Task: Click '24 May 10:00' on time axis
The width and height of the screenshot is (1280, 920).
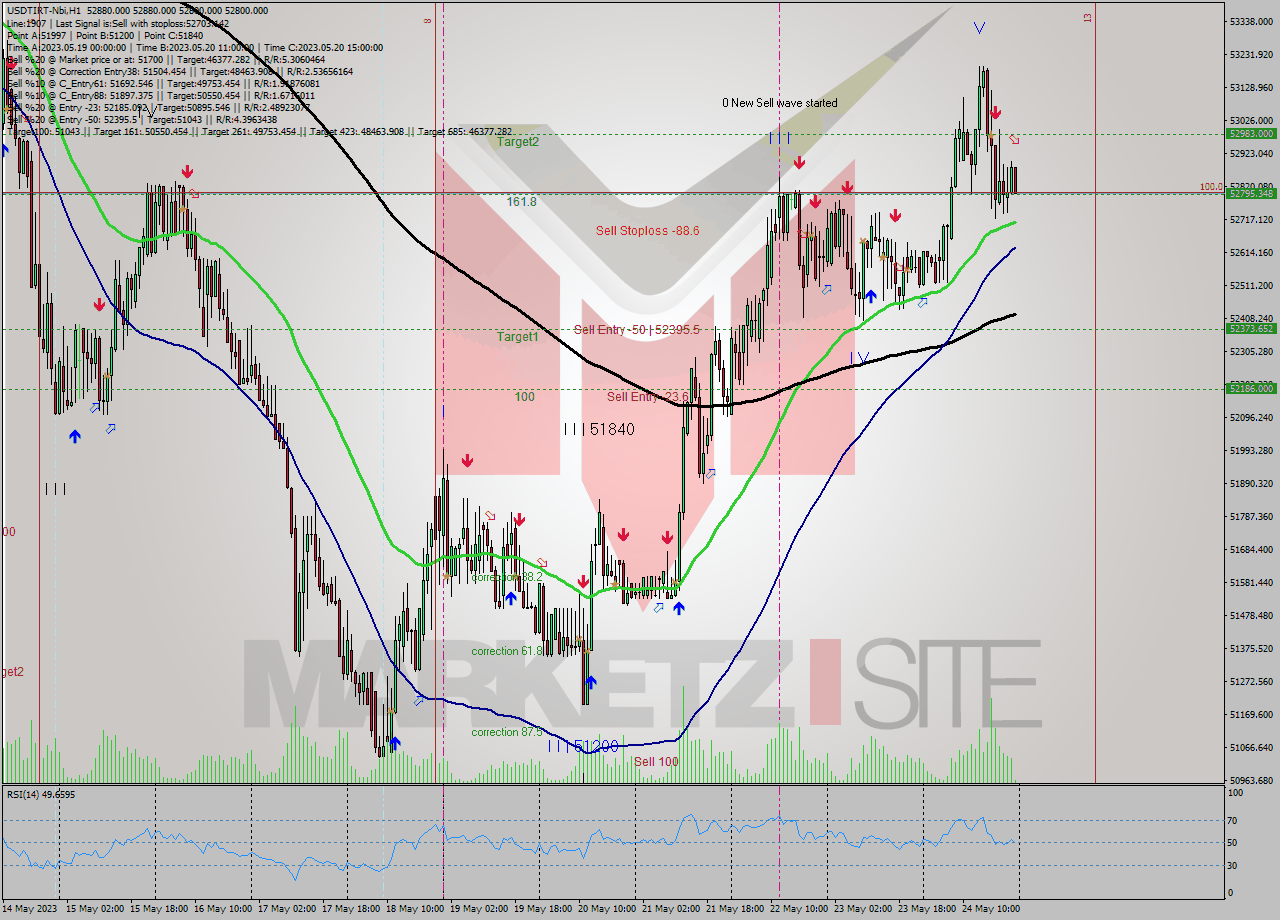Action: coord(989,908)
